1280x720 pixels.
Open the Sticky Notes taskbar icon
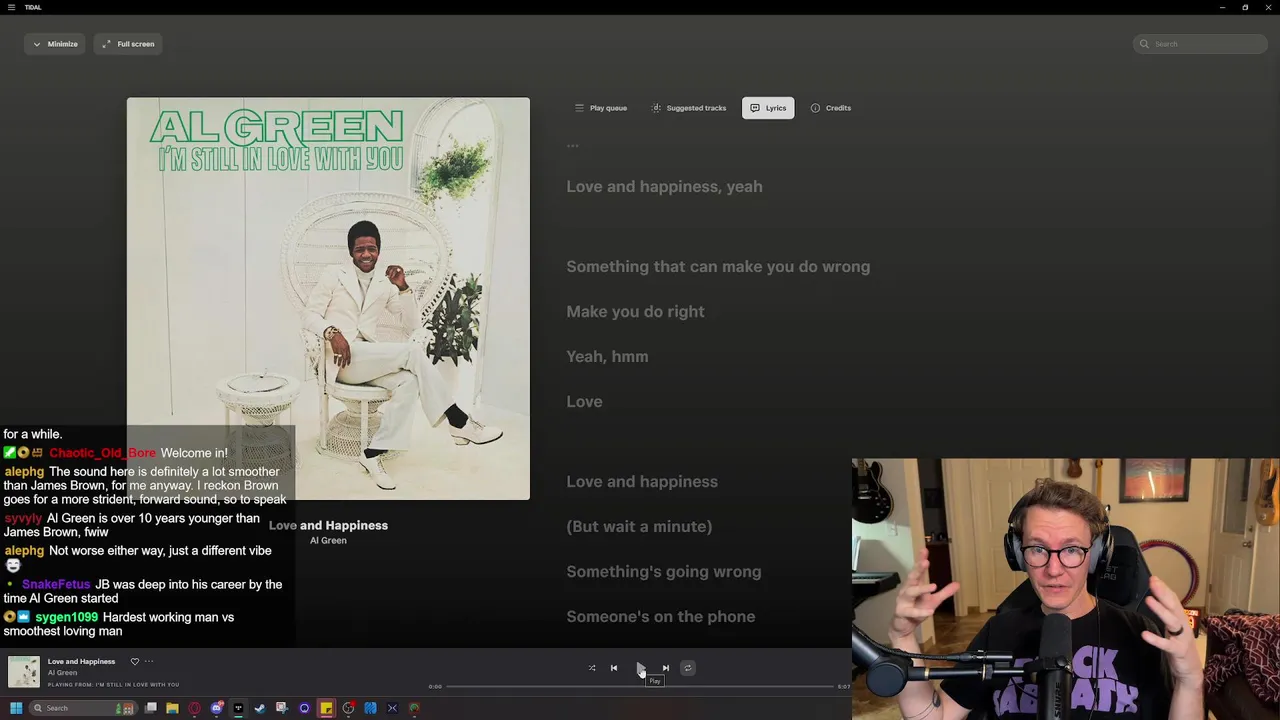326,708
